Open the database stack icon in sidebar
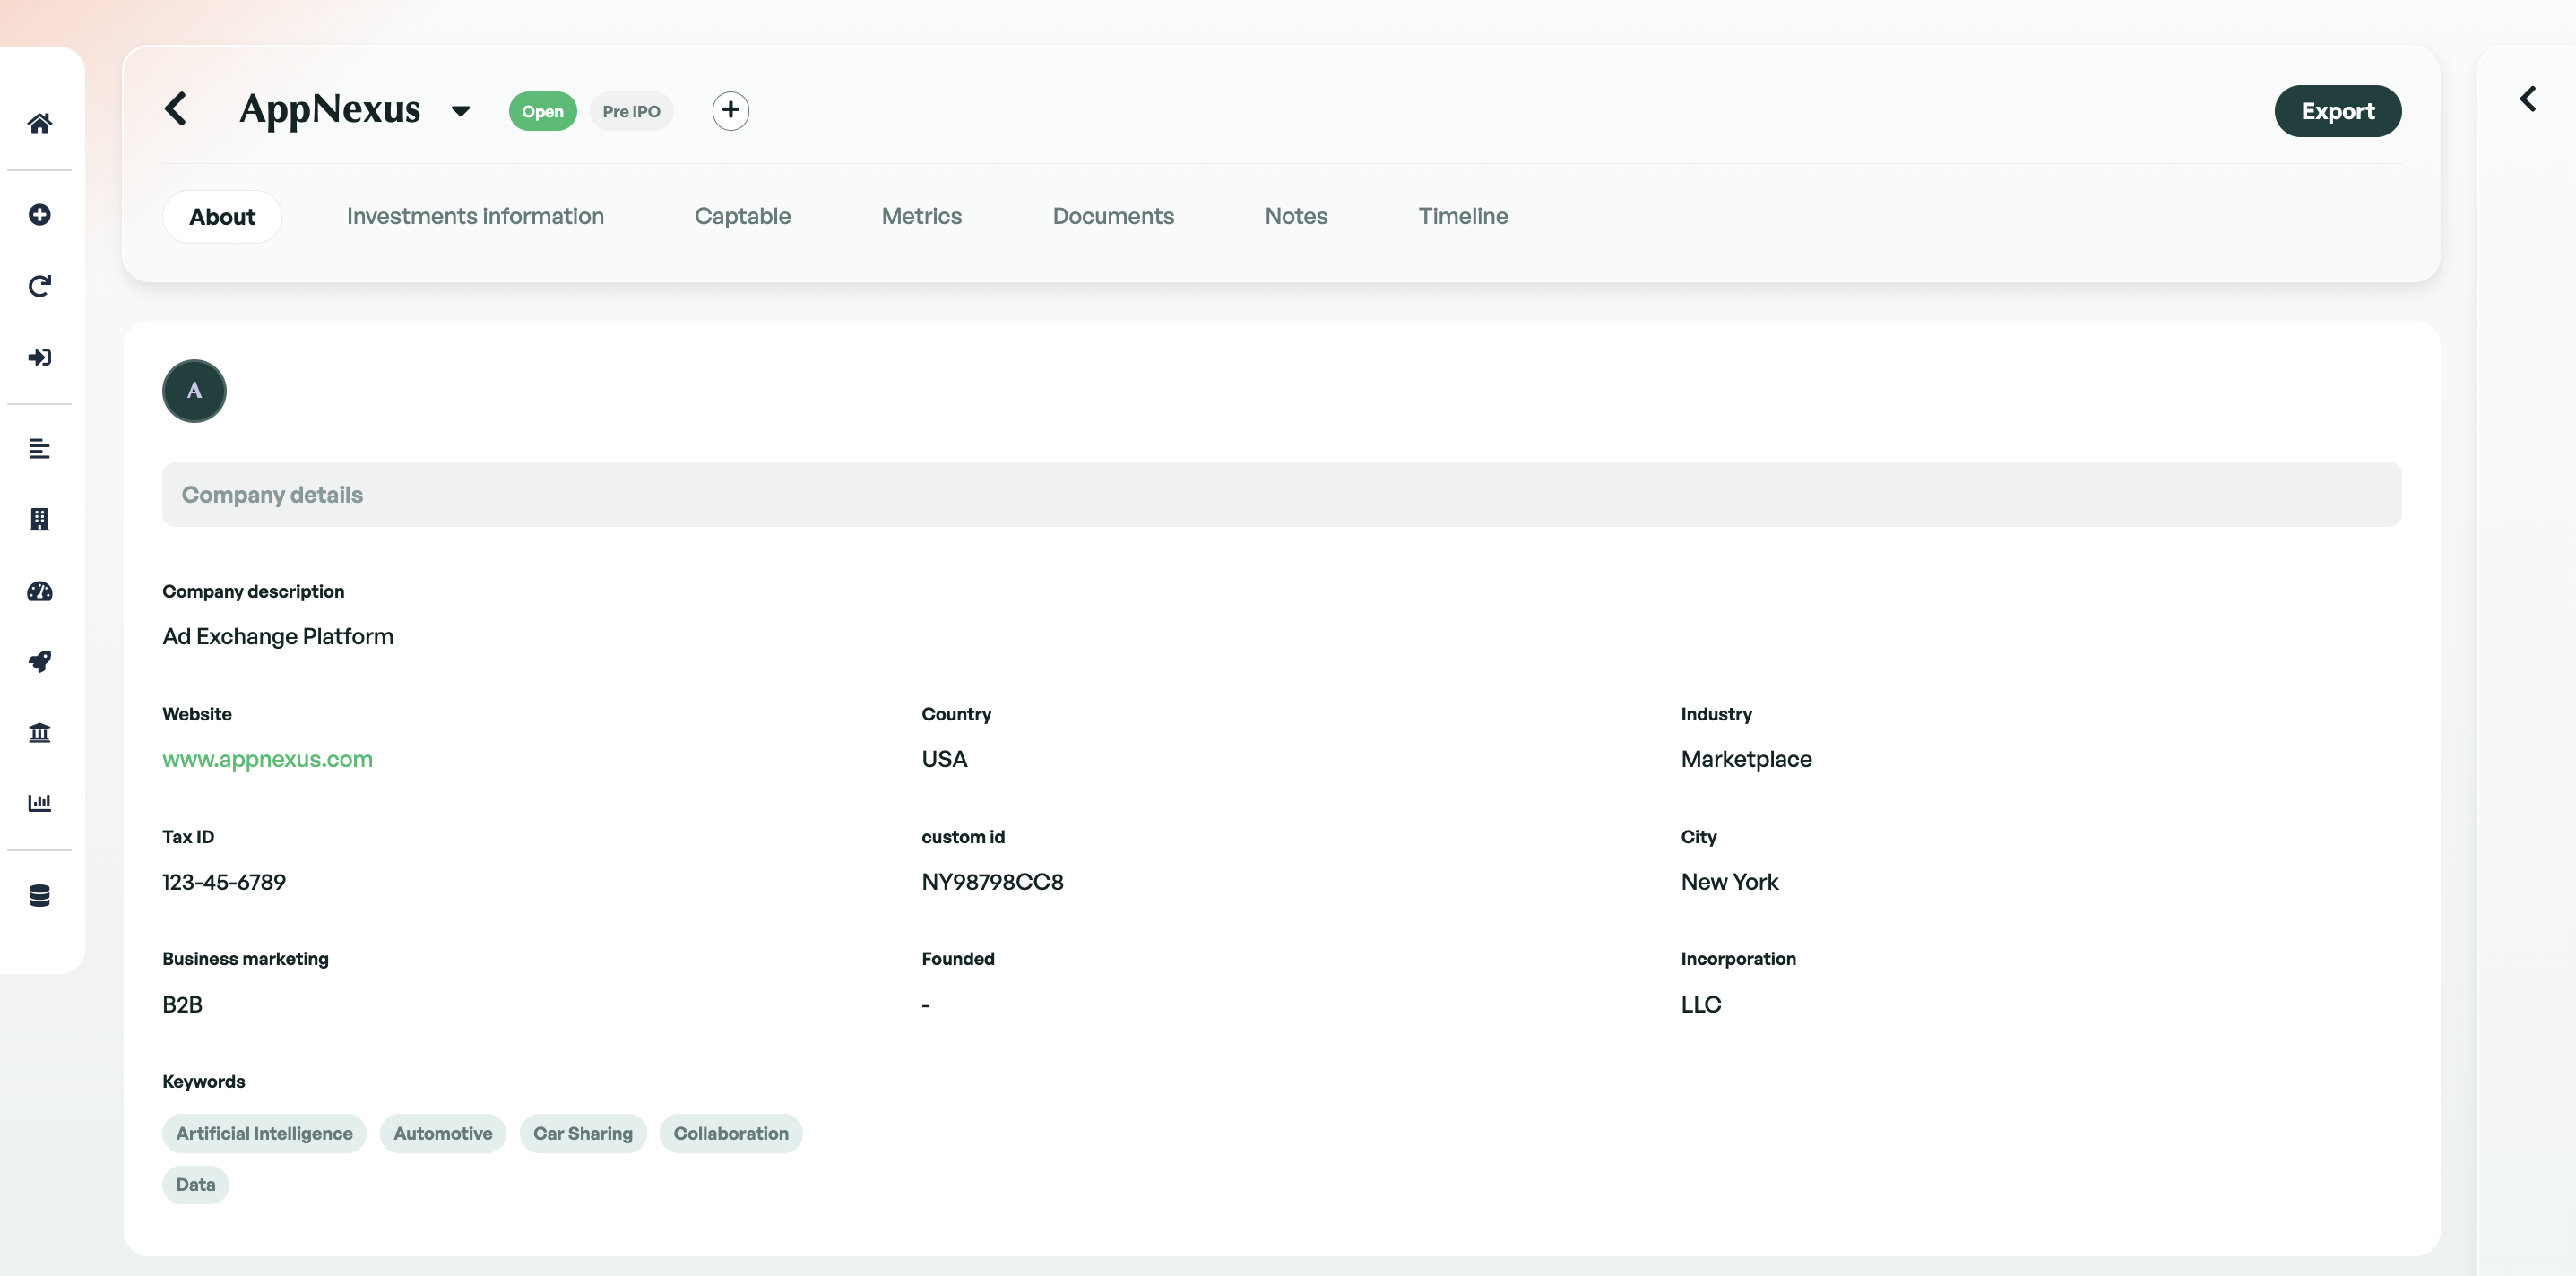 (40, 895)
